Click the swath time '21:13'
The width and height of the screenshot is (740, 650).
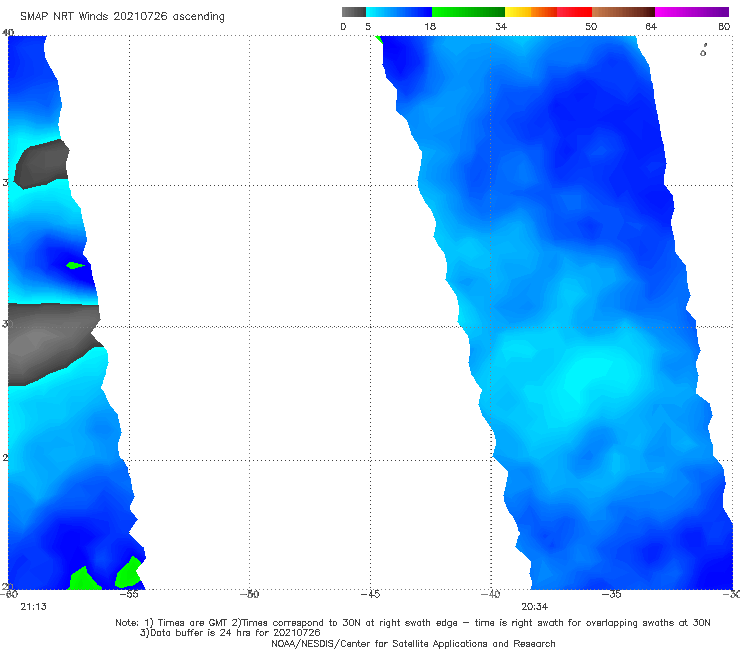click(34, 607)
